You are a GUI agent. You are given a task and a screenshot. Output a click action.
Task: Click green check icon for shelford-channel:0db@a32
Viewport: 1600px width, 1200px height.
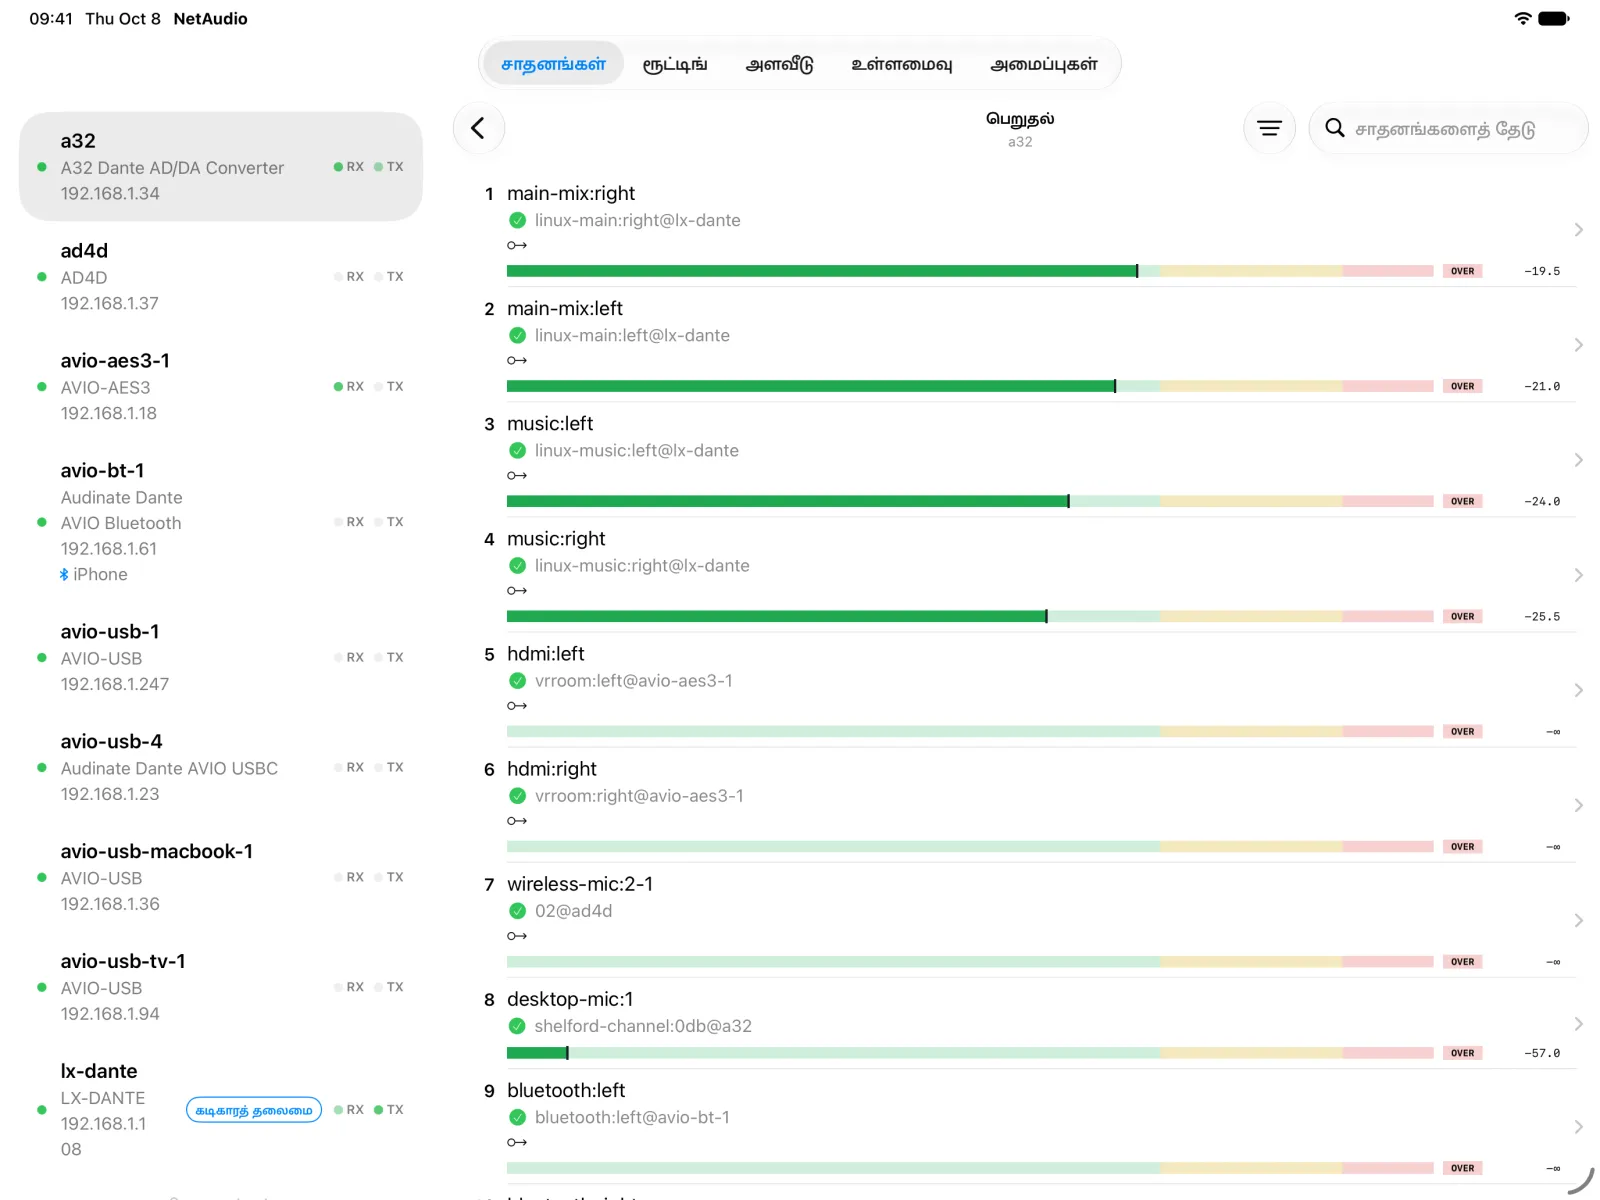(517, 1026)
